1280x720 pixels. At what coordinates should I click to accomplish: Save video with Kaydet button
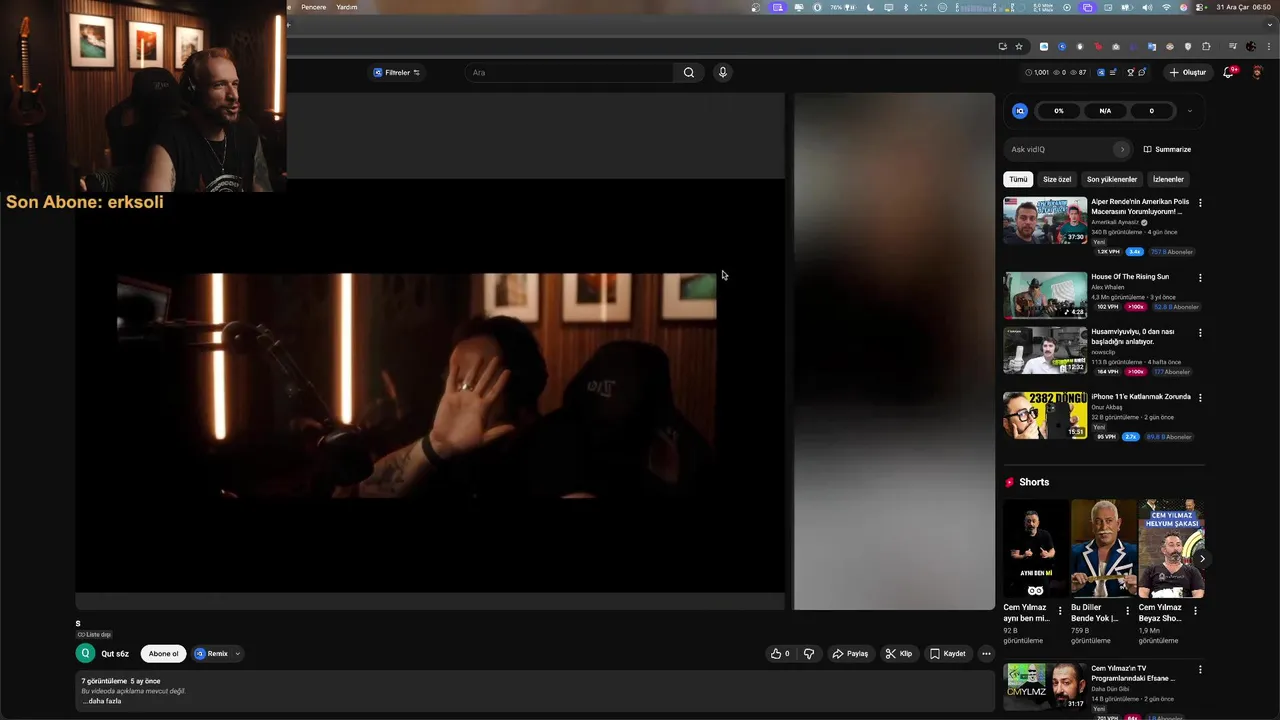click(x=947, y=653)
